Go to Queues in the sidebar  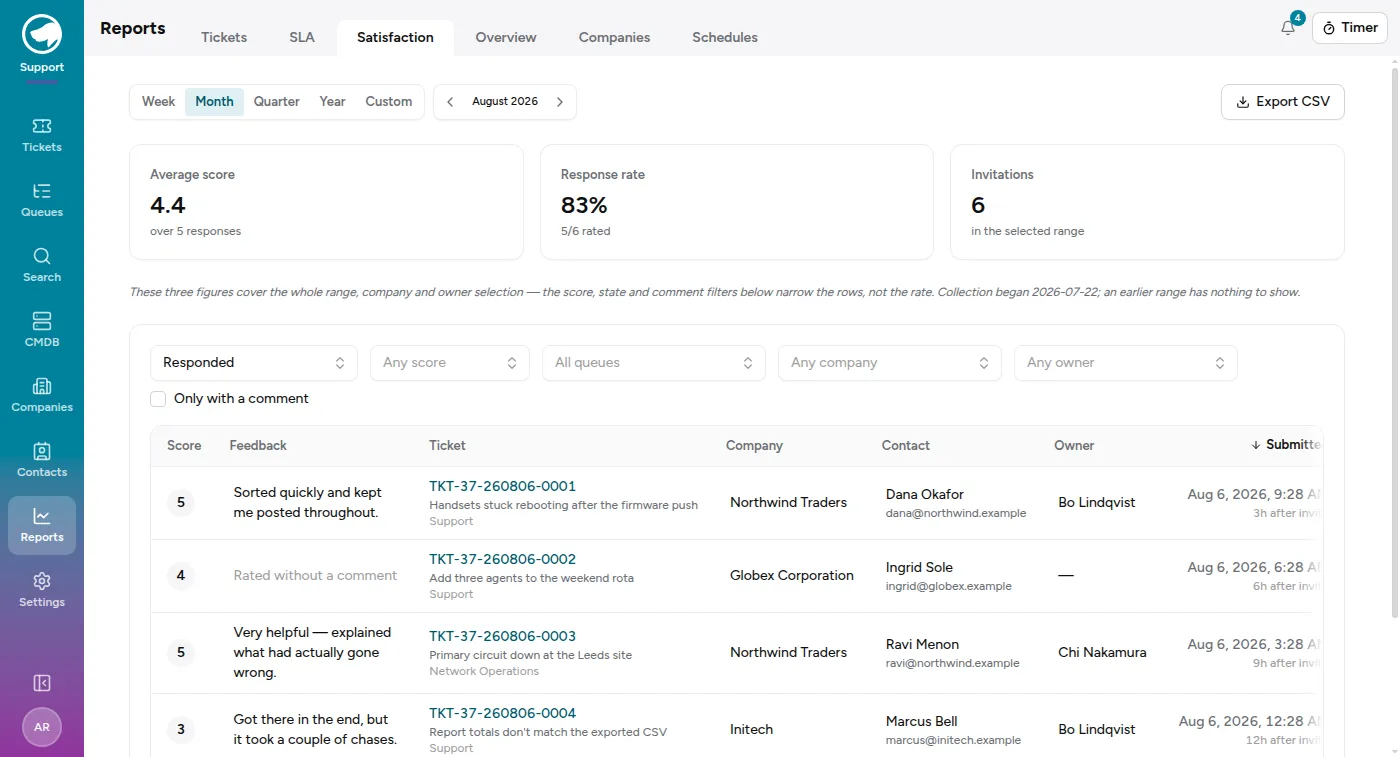42,201
